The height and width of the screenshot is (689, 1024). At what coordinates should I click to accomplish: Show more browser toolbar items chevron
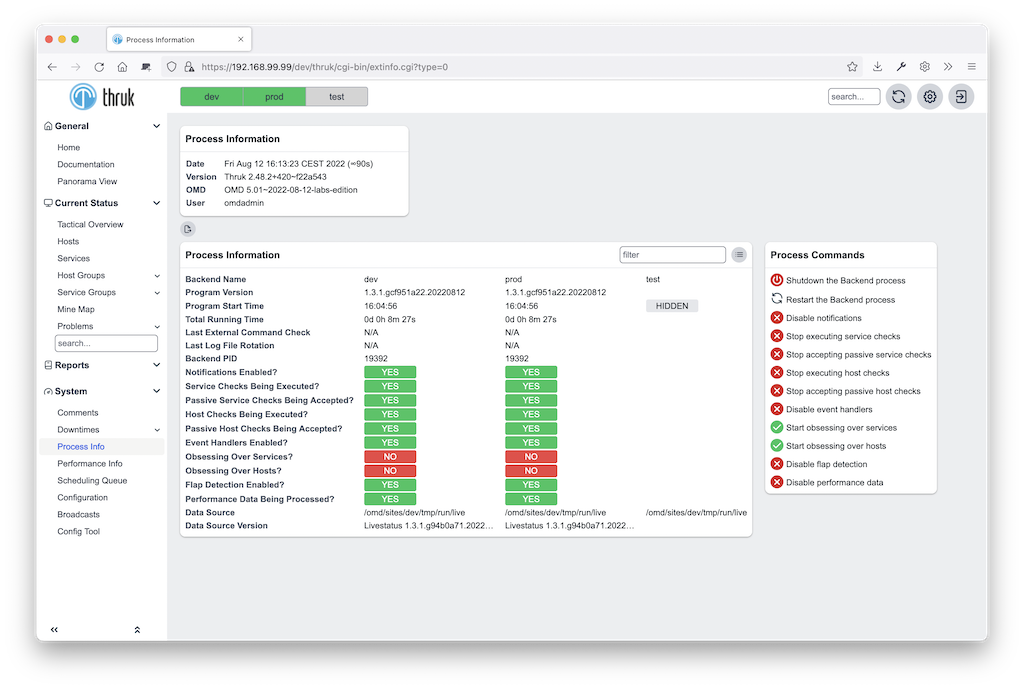pos(948,67)
